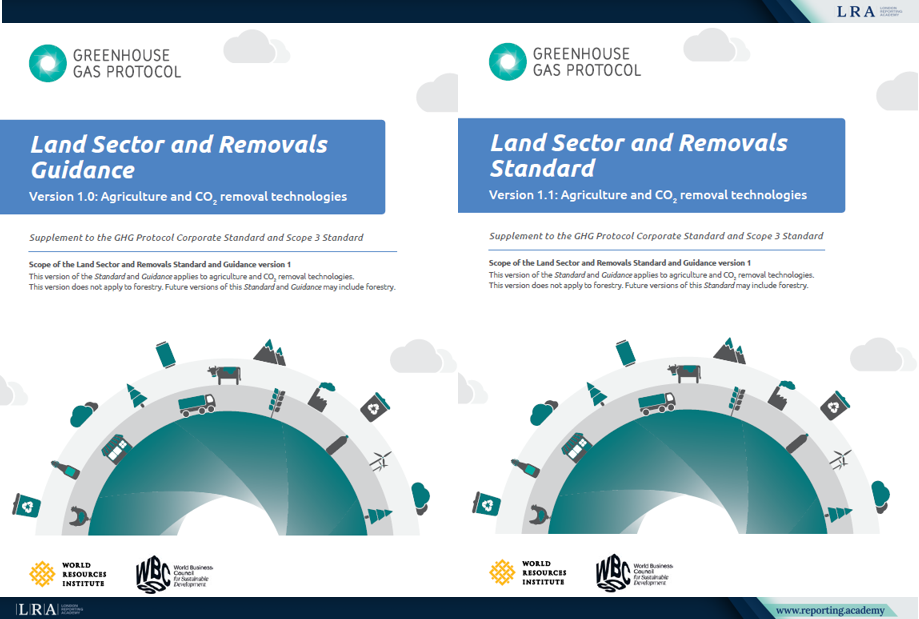
Task: Click the Greenhouse Gas Protocol logo on left cover
Action: [105, 63]
